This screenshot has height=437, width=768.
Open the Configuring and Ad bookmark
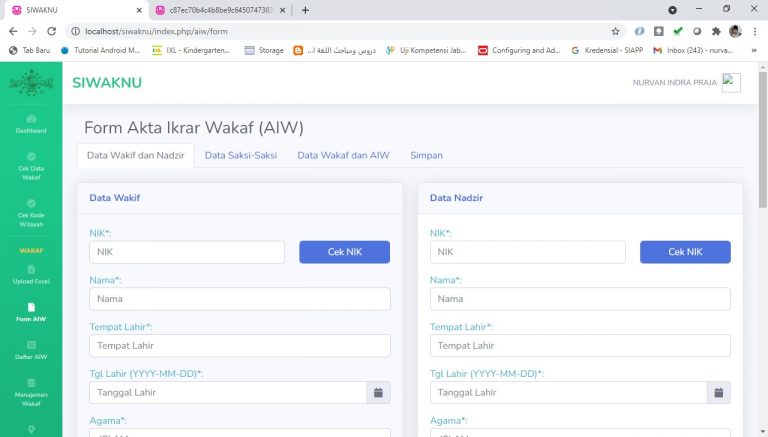point(519,50)
